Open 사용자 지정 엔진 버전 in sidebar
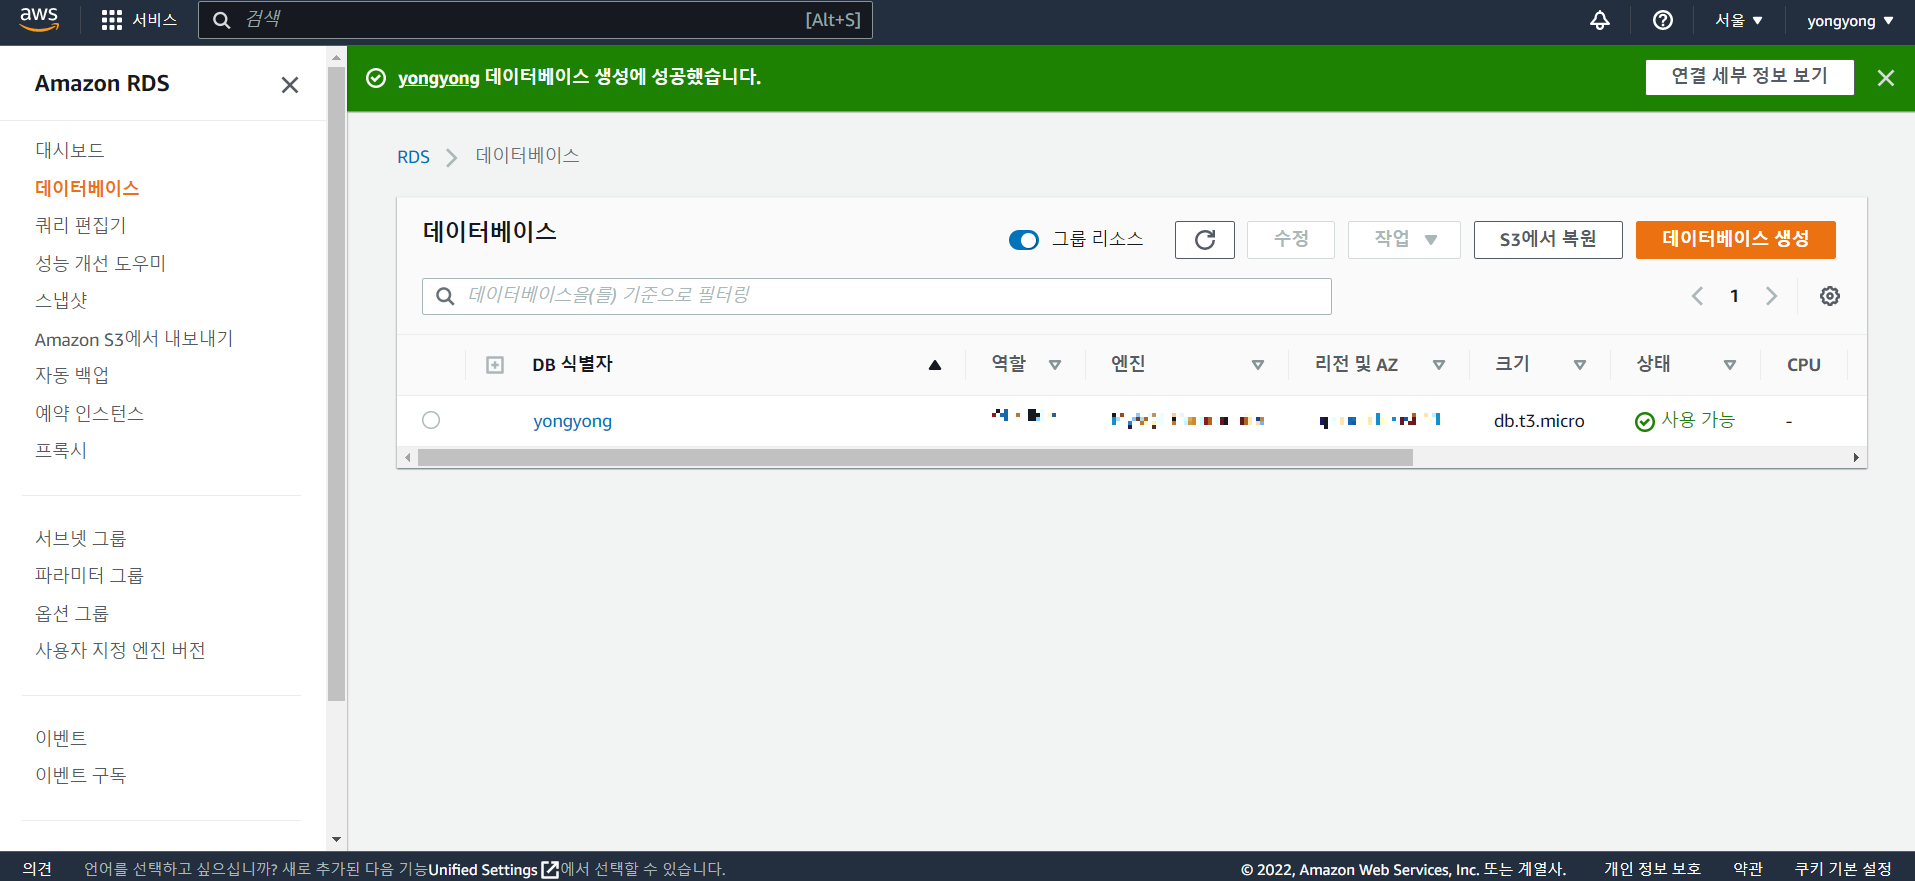The width and height of the screenshot is (1915, 881). tap(120, 650)
